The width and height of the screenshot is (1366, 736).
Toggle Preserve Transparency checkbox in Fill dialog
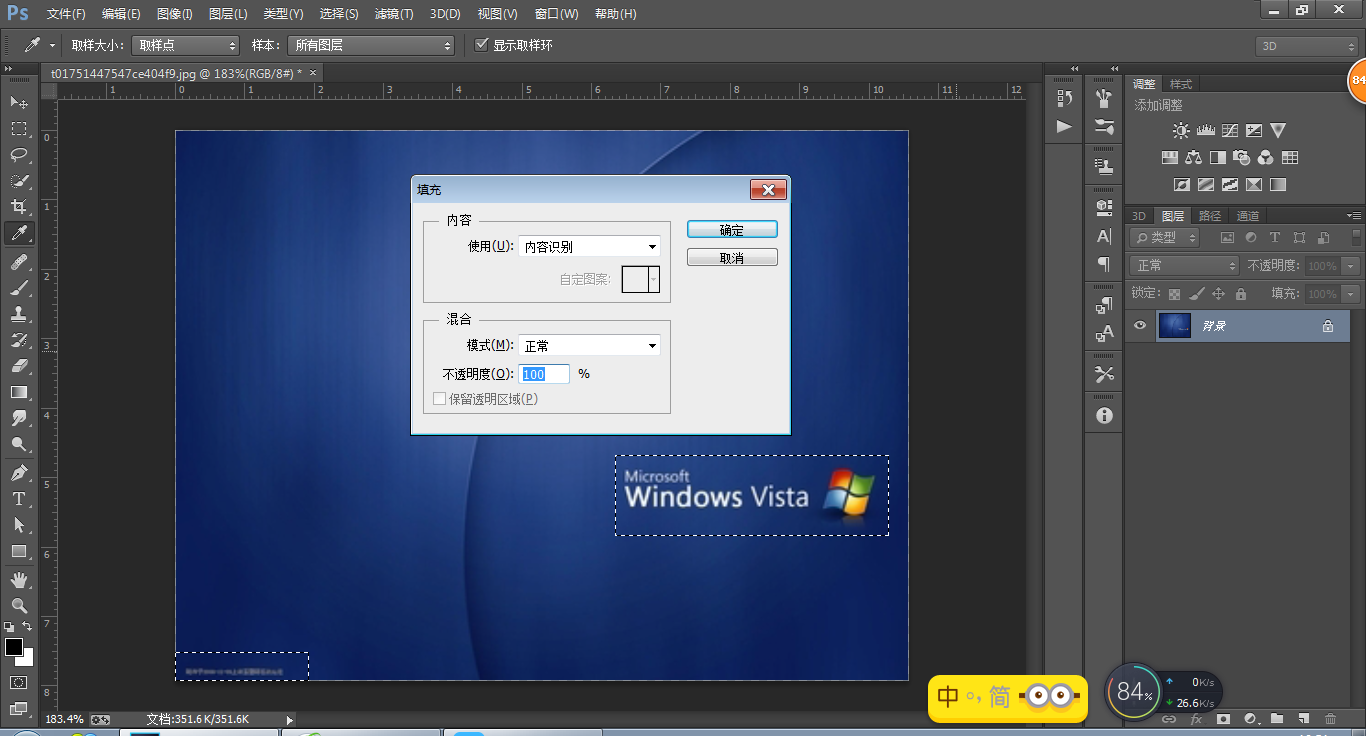(439, 399)
